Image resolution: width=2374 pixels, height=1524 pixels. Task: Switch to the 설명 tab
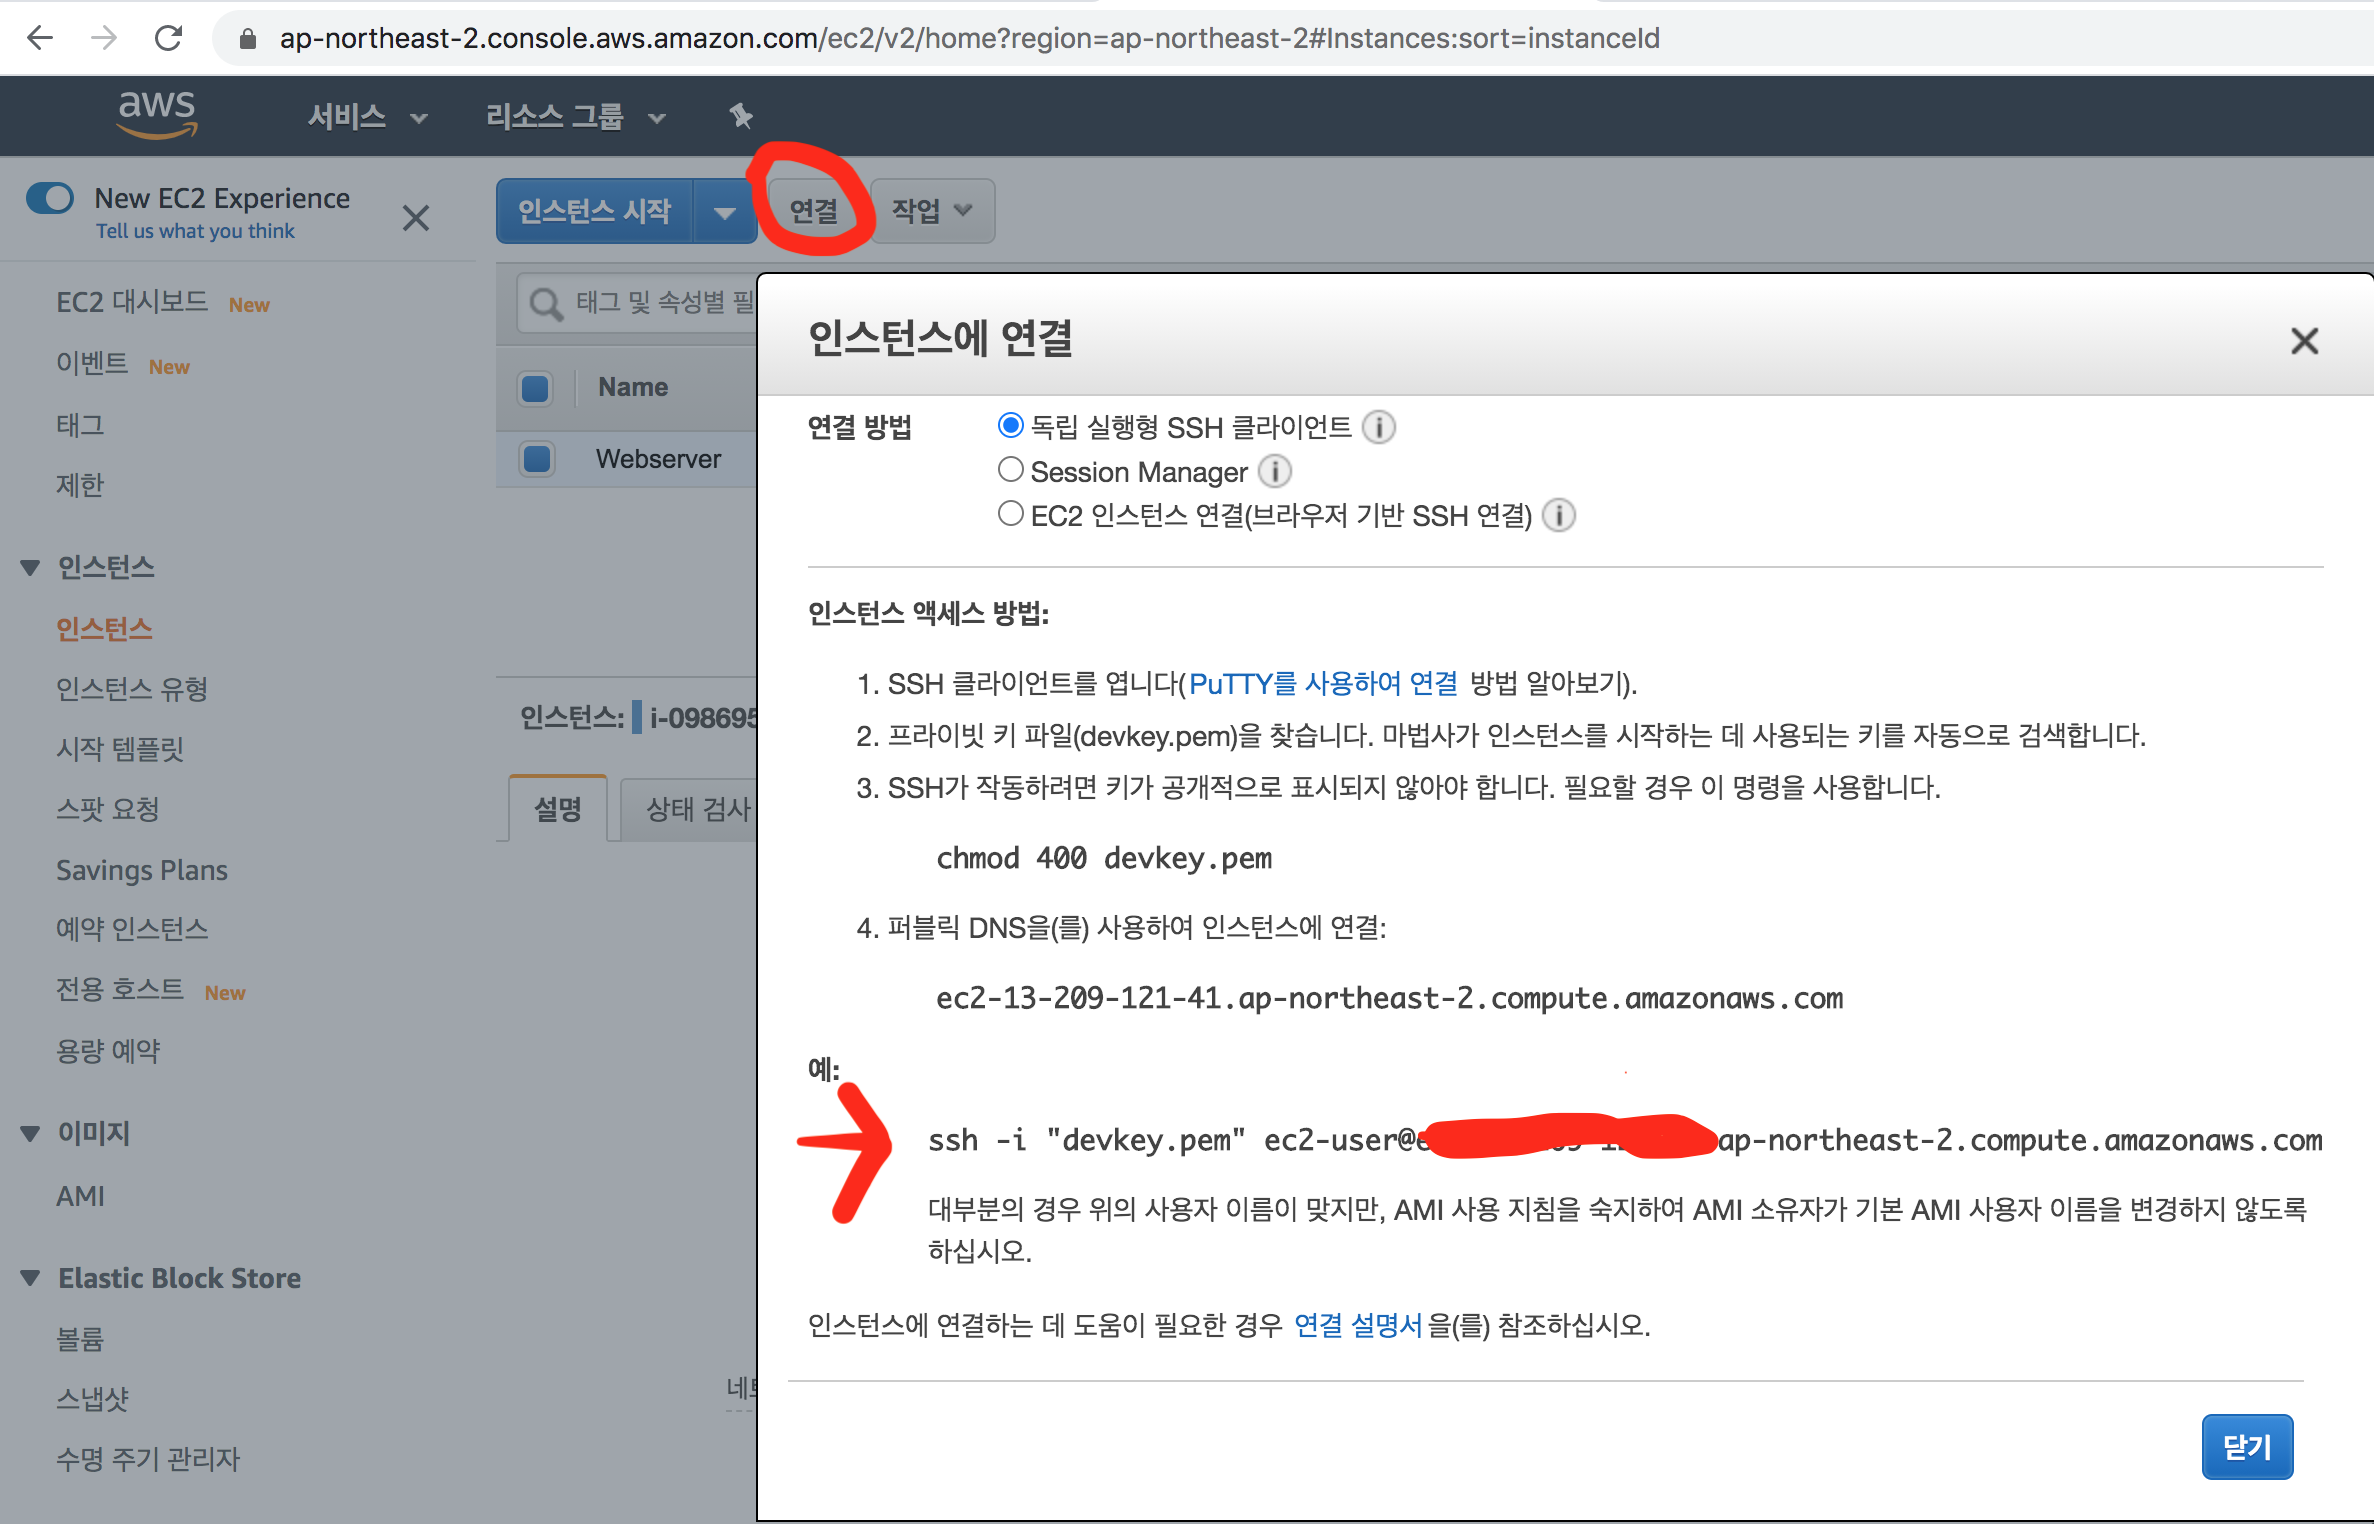click(x=558, y=808)
